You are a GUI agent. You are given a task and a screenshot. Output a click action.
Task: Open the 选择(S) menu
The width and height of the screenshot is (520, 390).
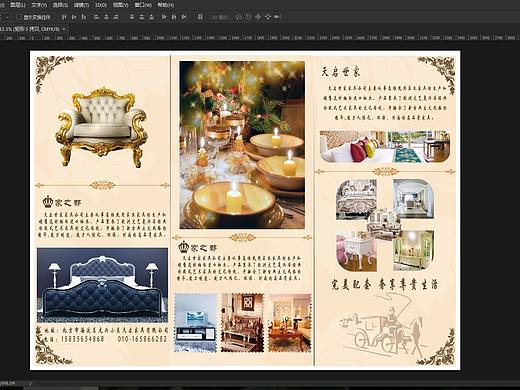tap(60, 5)
